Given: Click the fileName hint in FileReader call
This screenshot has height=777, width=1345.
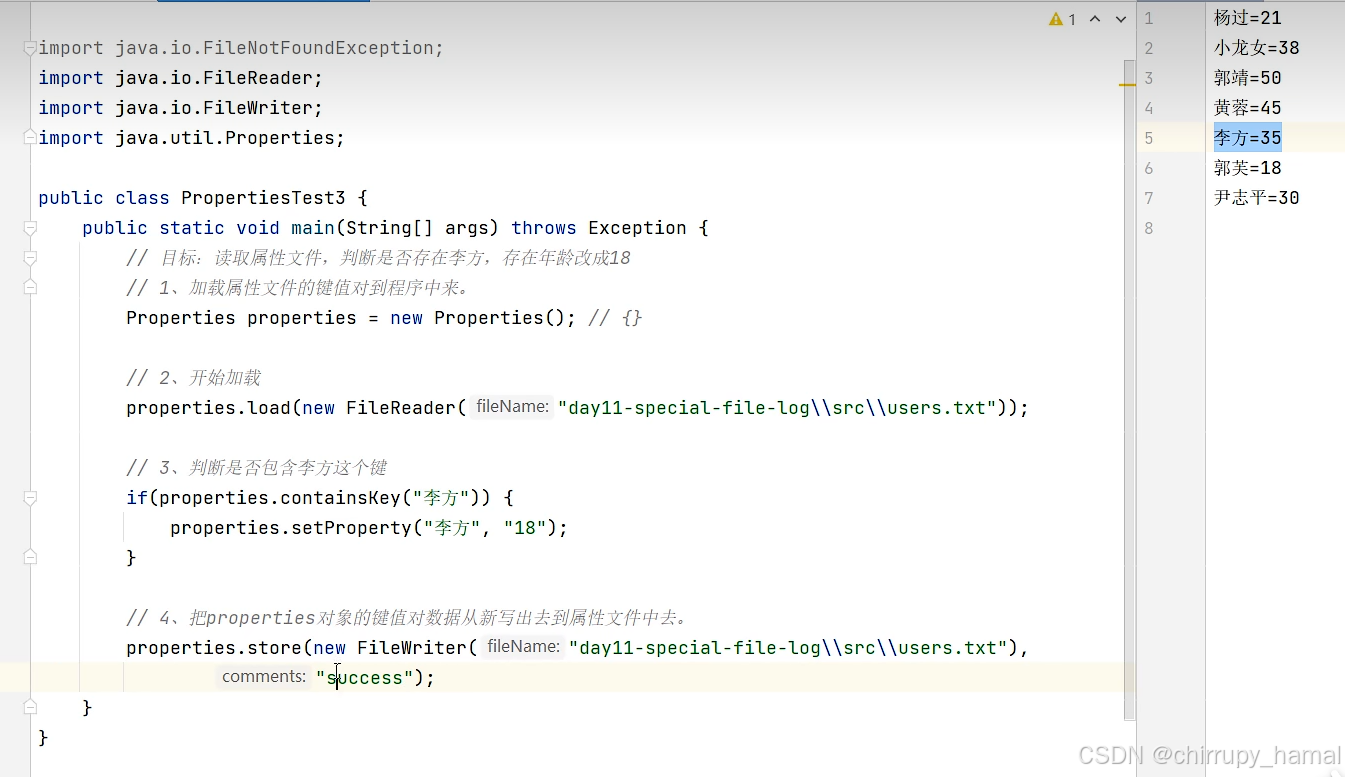Looking at the screenshot, I should click(512, 407).
